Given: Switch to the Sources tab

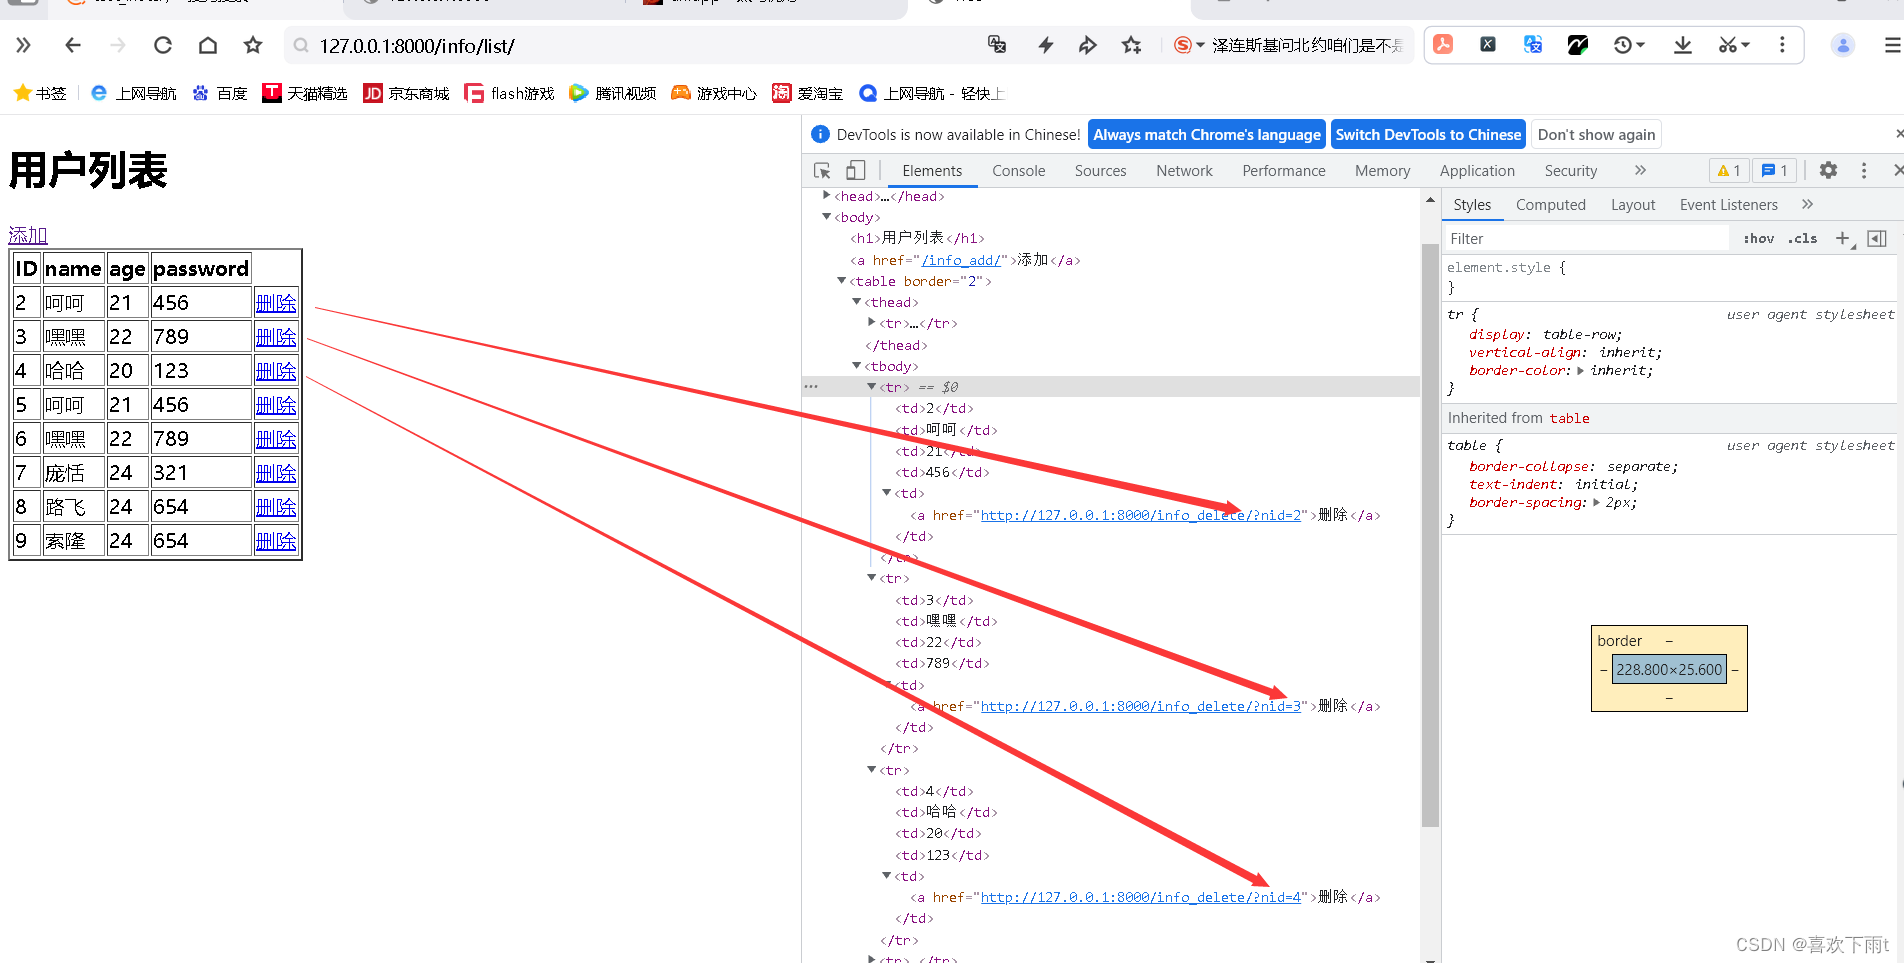Looking at the screenshot, I should 1100,171.
